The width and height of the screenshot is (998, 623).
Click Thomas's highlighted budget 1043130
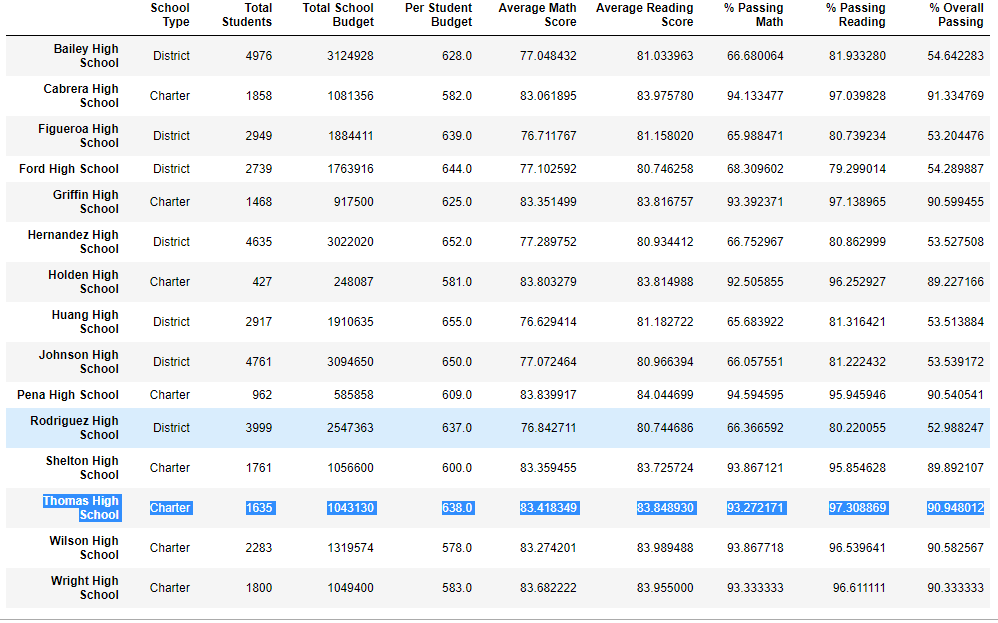click(351, 508)
